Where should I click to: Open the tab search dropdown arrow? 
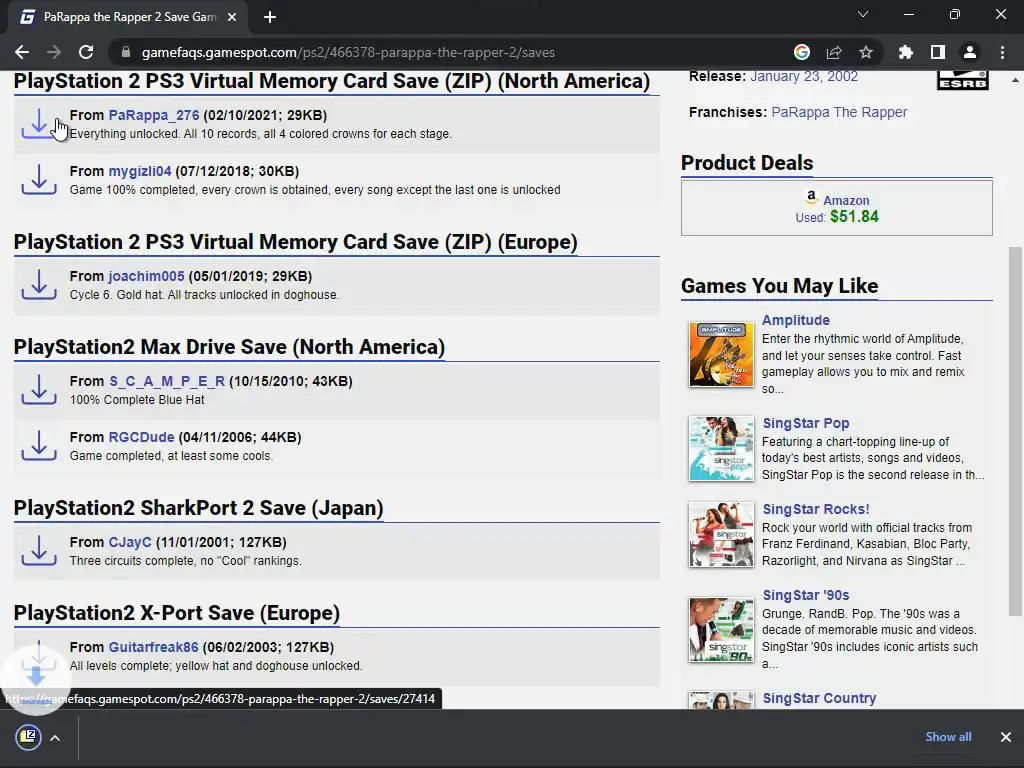click(863, 14)
